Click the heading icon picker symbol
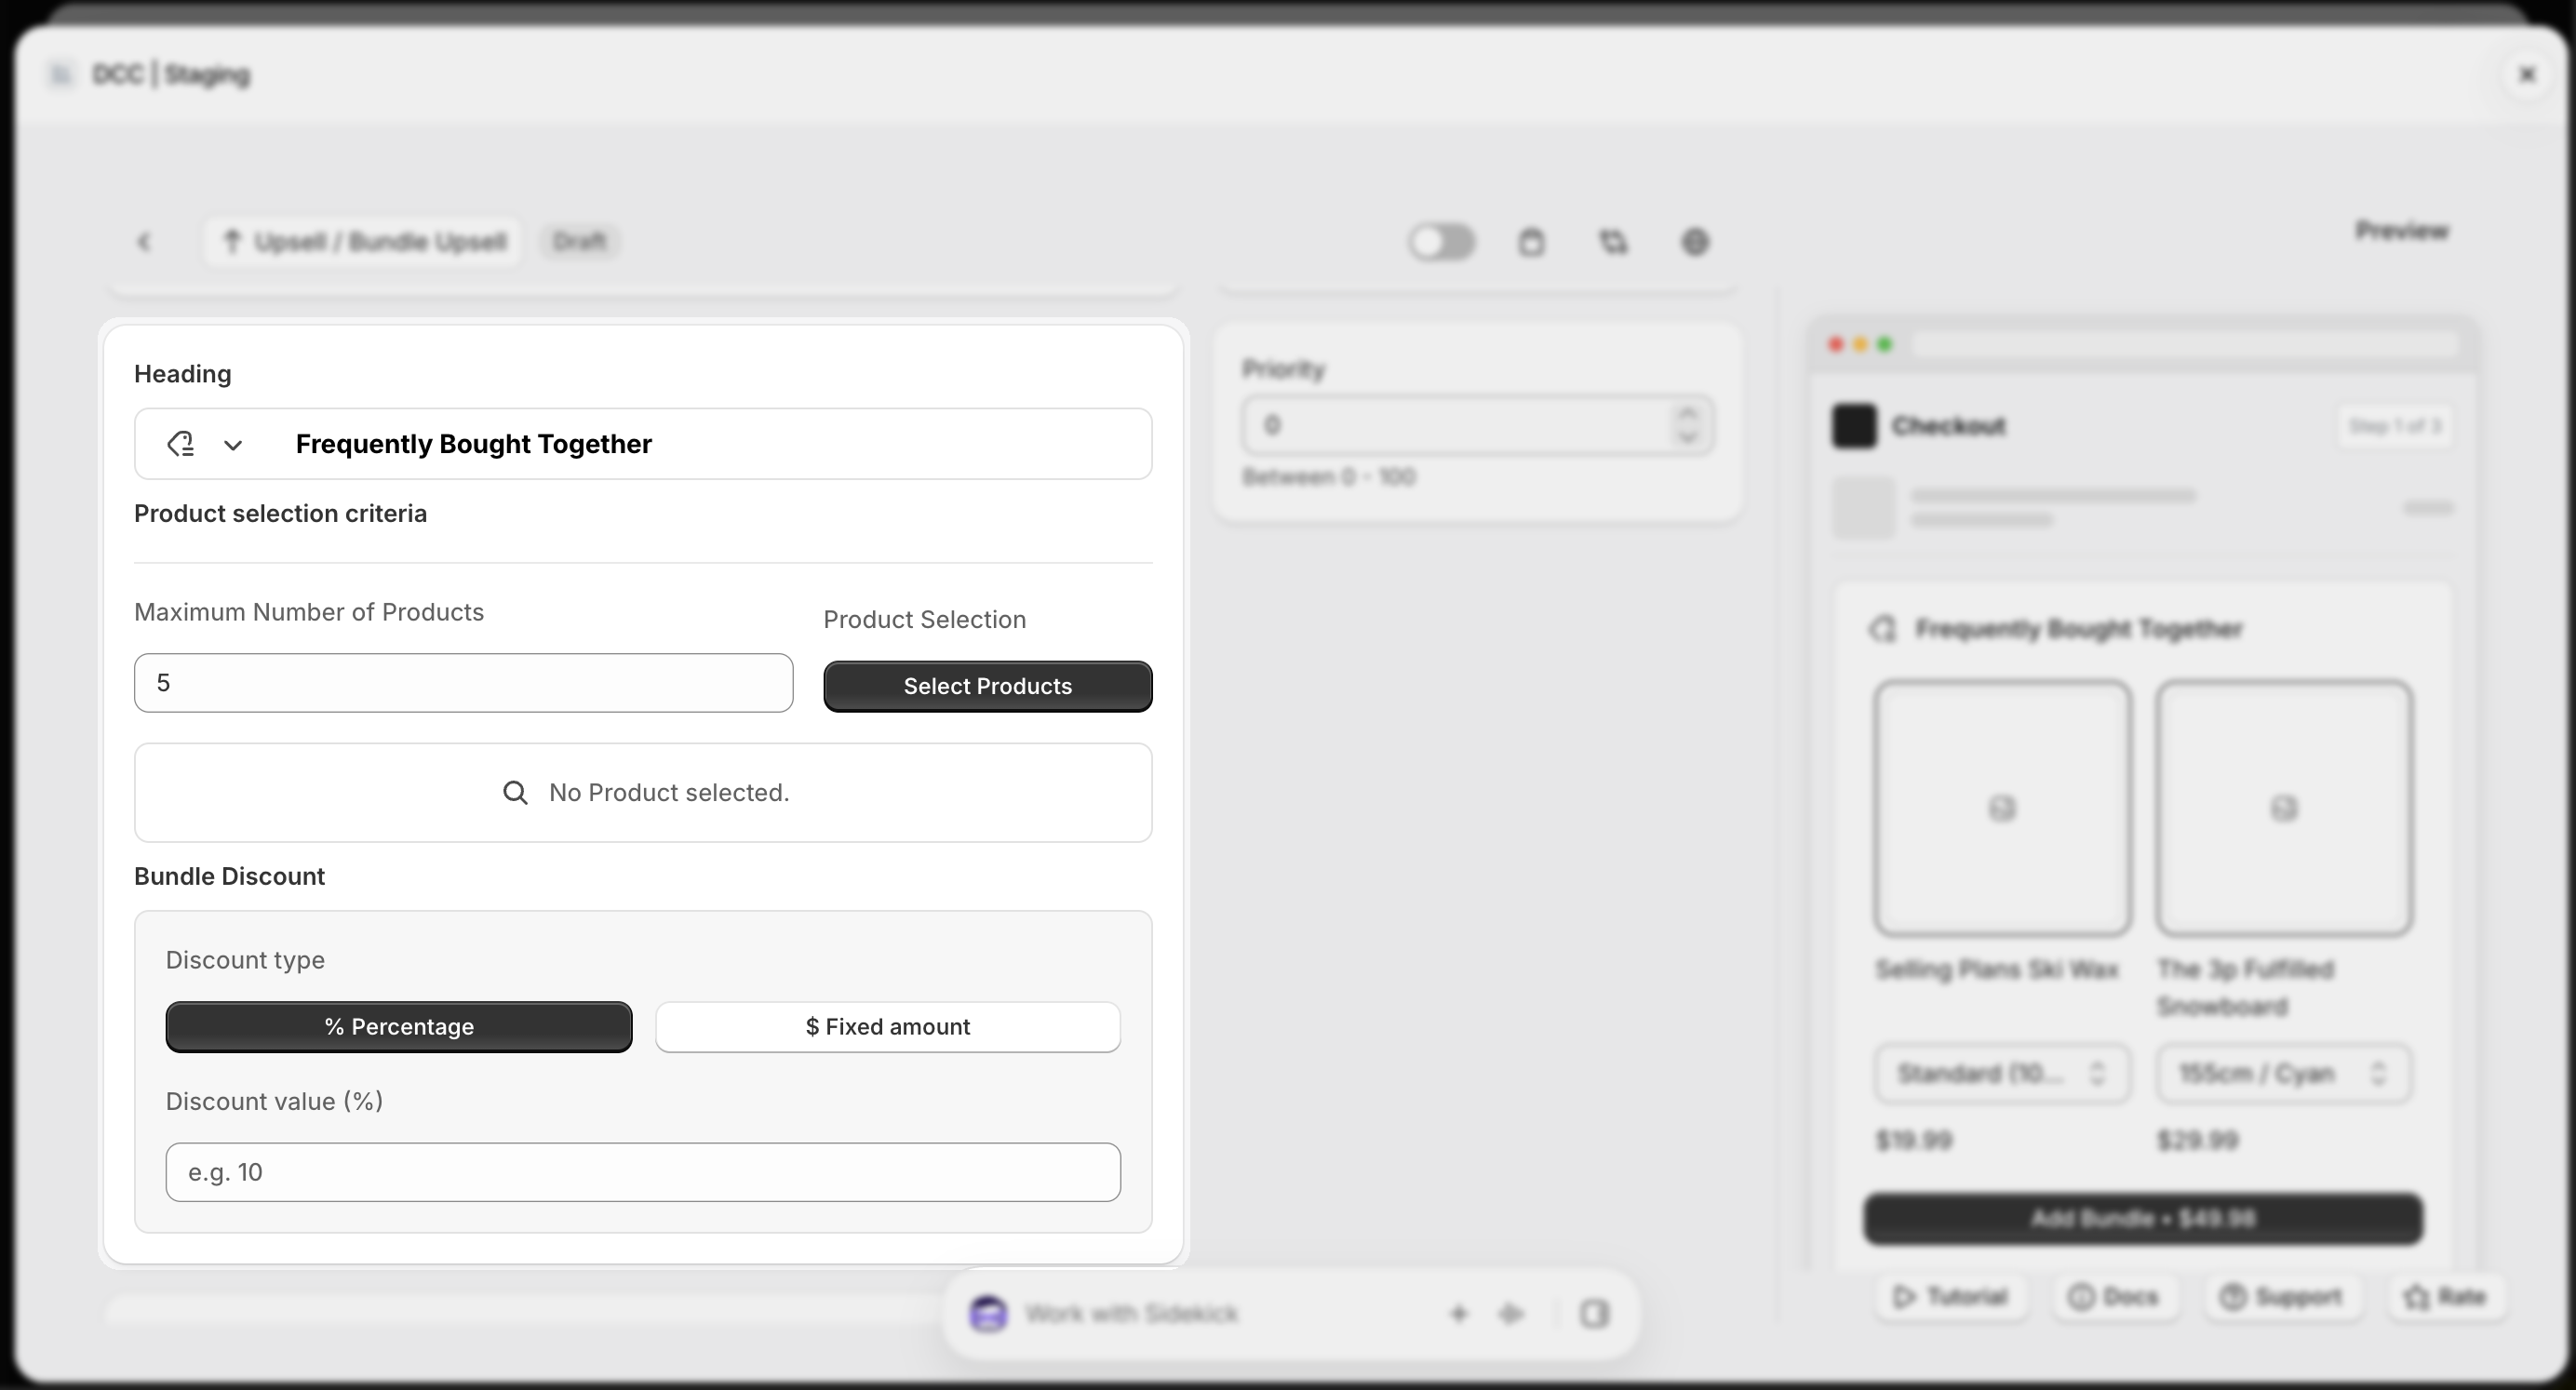Viewport: 2576px width, 1390px height. pyautogui.click(x=181, y=444)
